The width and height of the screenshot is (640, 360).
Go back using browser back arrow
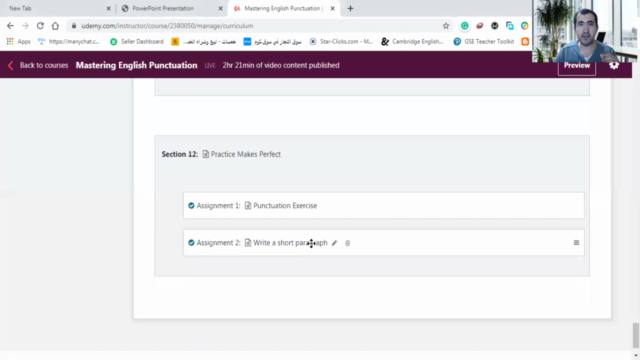tap(10, 26)
